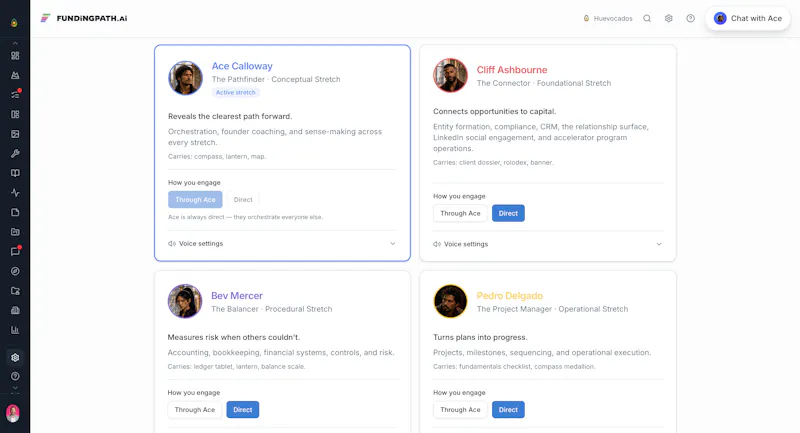This screenshot has width=800, height=433.
Task: Click Cliff Ashbourne's avatar photo
Action: point(451,75)
